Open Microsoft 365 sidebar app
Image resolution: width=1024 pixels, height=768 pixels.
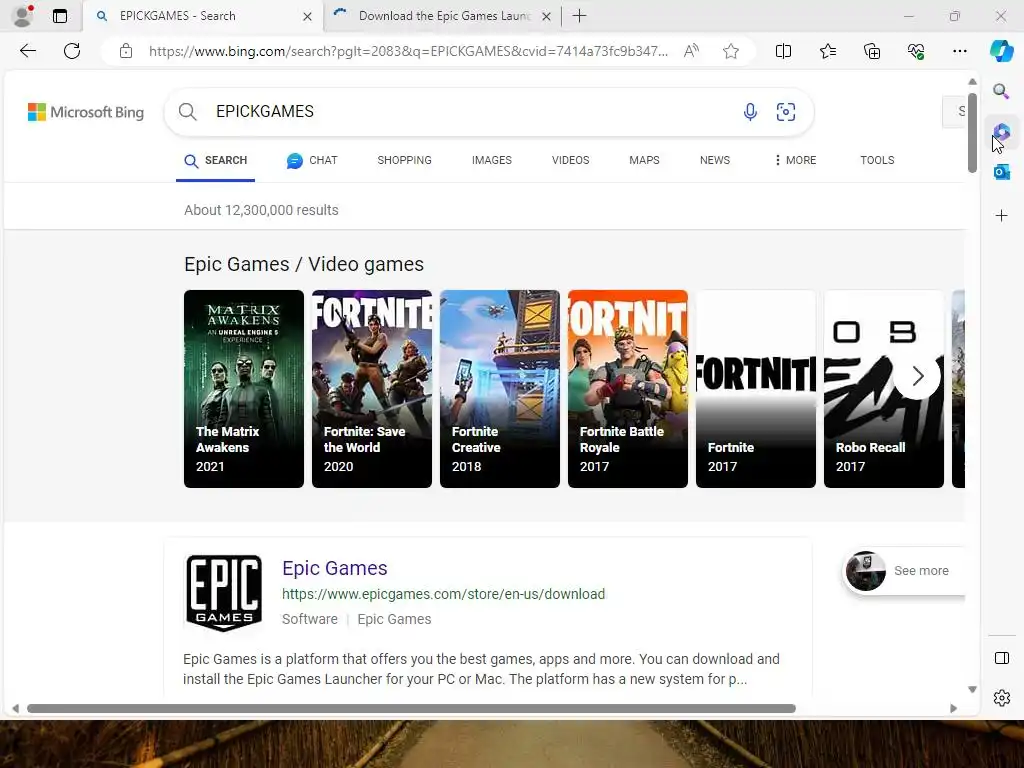click(x=1002, y=133)
